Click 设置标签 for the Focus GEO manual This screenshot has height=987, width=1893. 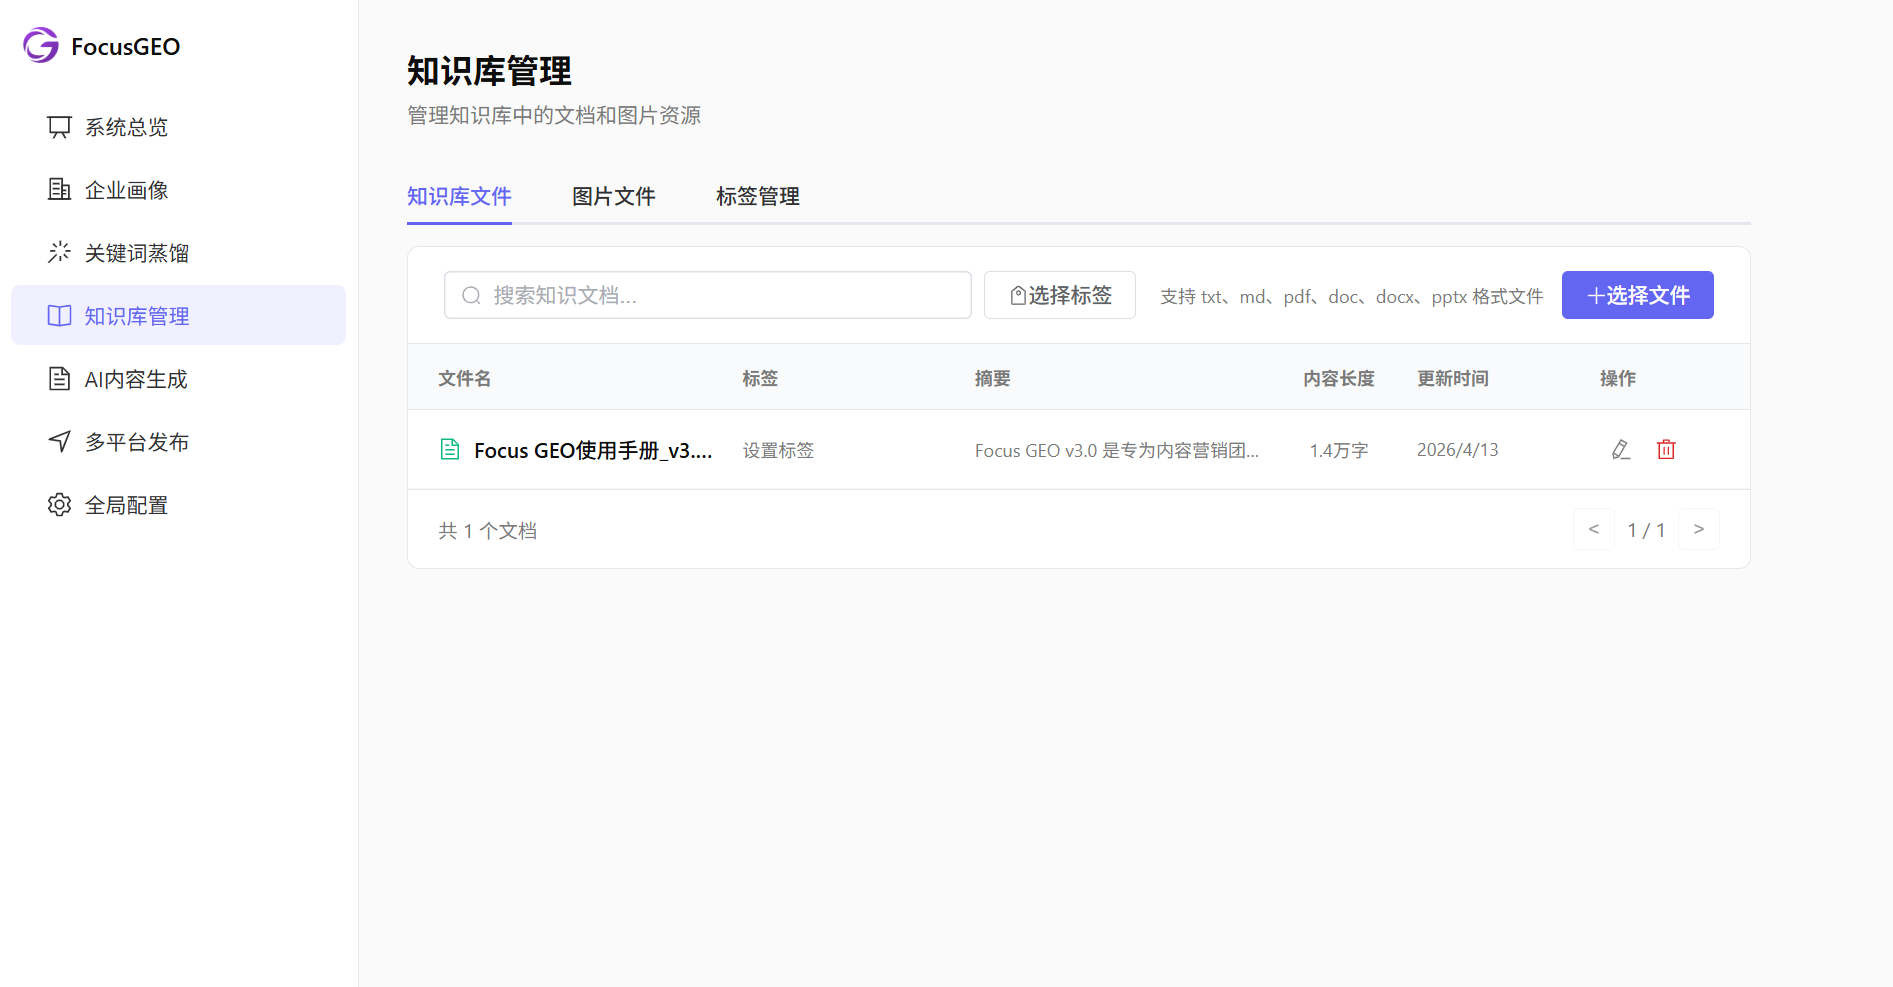tap(778, 450)
